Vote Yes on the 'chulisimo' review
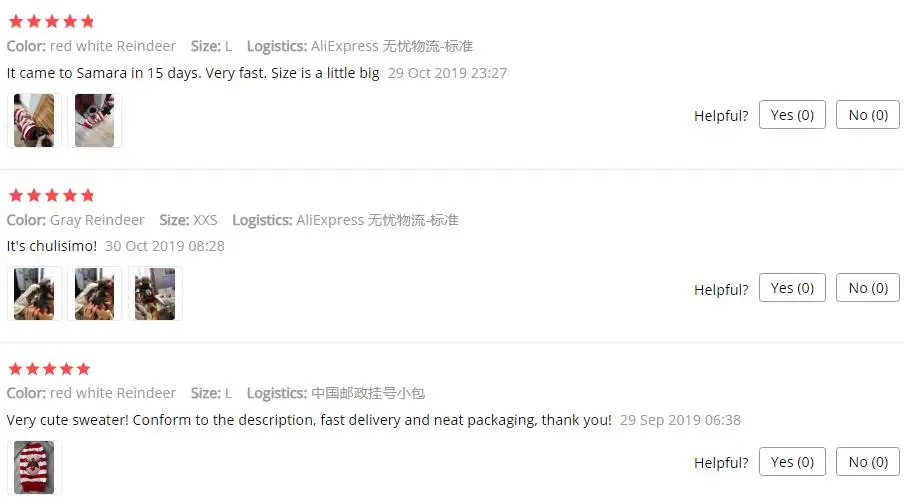The width and height of the screenshot is (904, 498). click(792, 288)
